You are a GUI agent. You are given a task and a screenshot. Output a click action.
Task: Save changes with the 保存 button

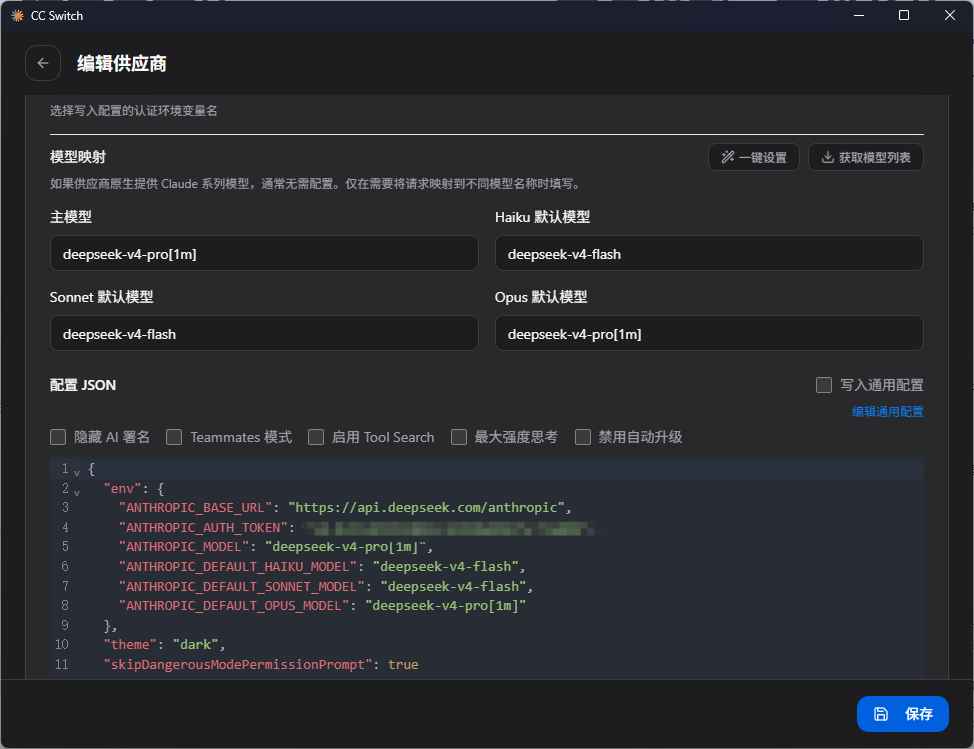[903, 714]
